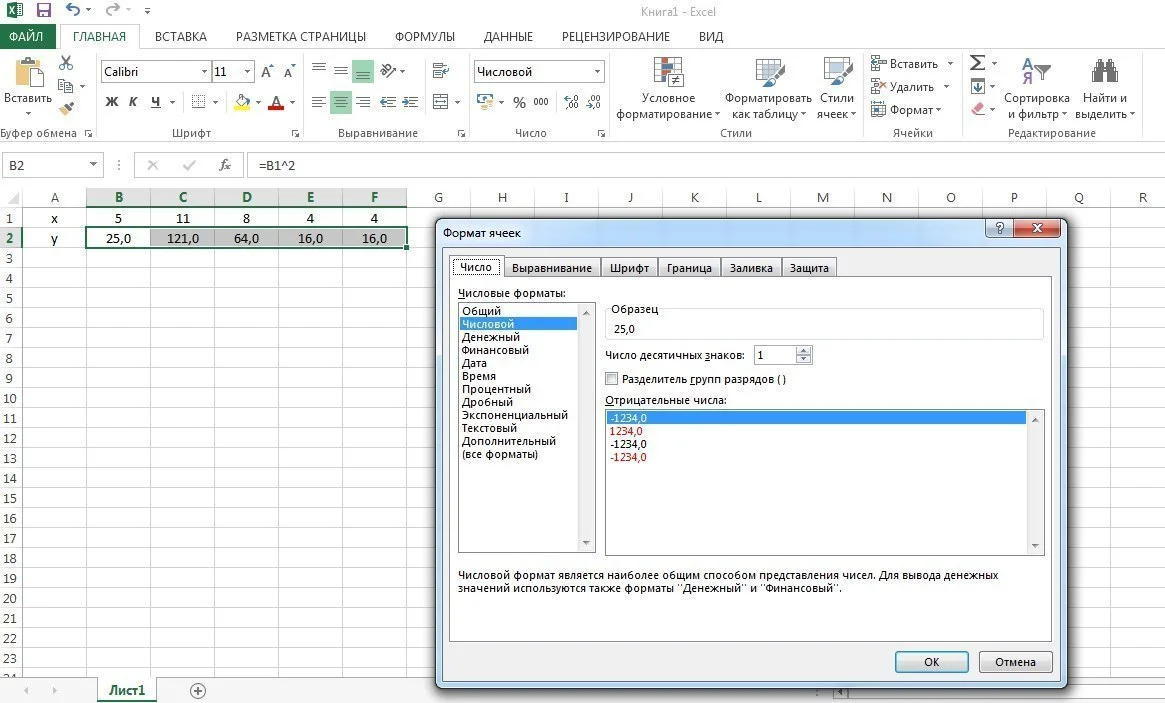Viewport: 1165px width, 703px height.
Task: Click the center align text icon
Action: coord(341,102)
